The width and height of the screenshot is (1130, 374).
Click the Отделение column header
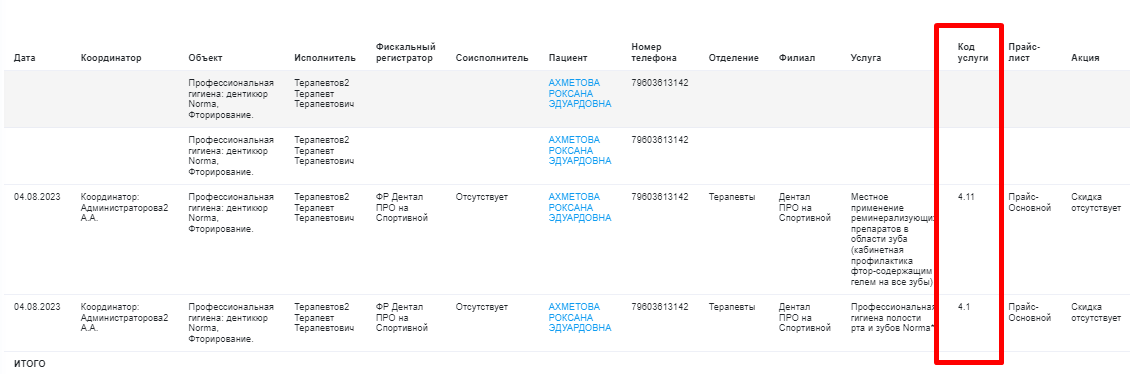pos(733,58)
